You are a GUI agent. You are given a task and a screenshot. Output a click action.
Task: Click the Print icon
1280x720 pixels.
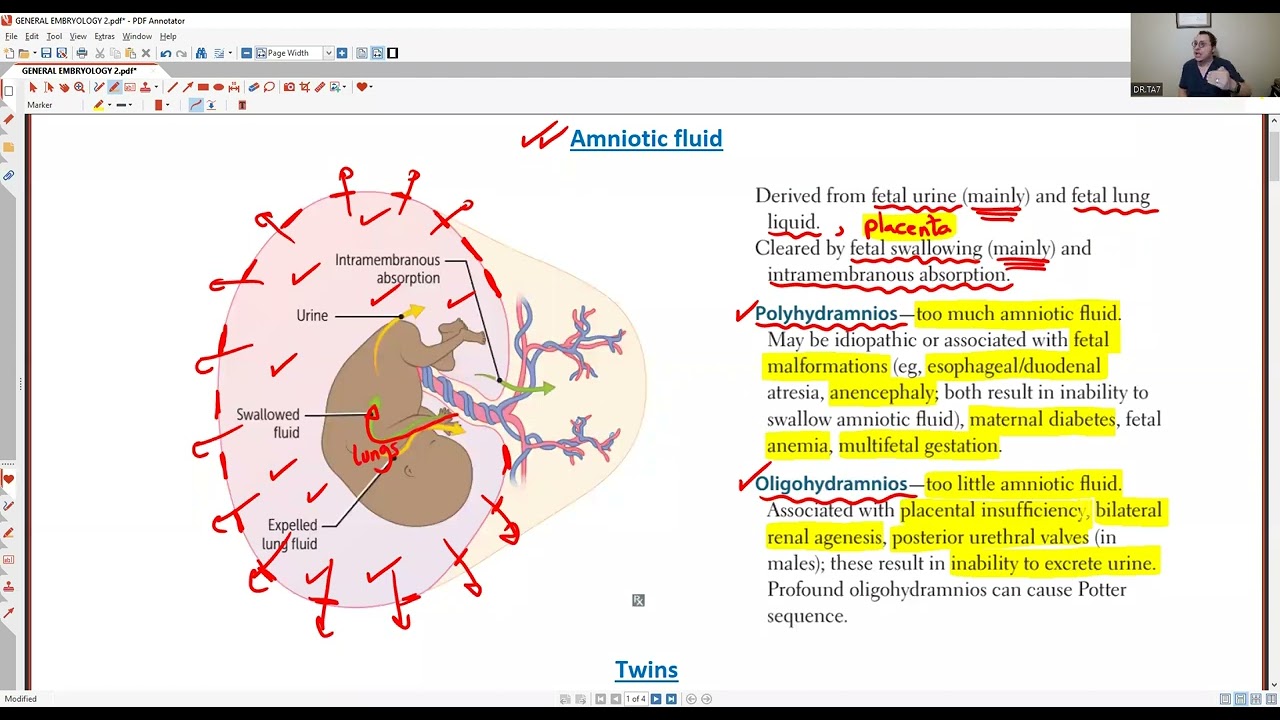[82, 53]
